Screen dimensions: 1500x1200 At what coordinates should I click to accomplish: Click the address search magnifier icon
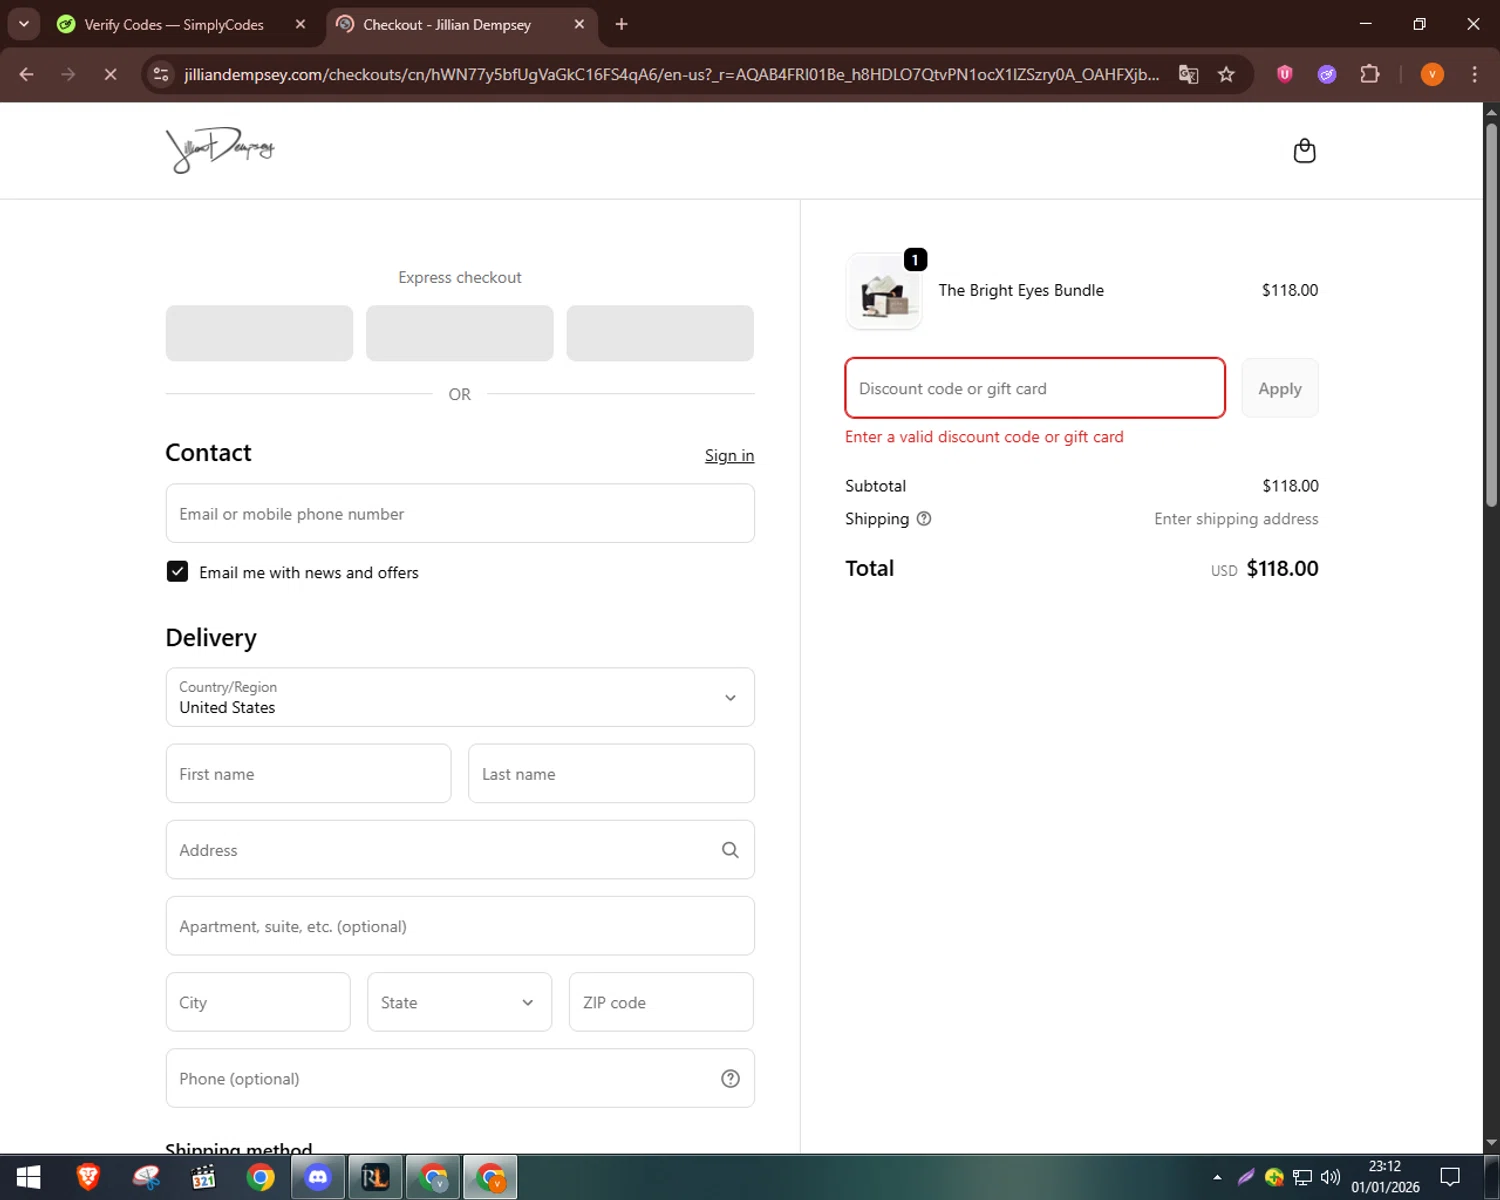[x=730, y=850]
